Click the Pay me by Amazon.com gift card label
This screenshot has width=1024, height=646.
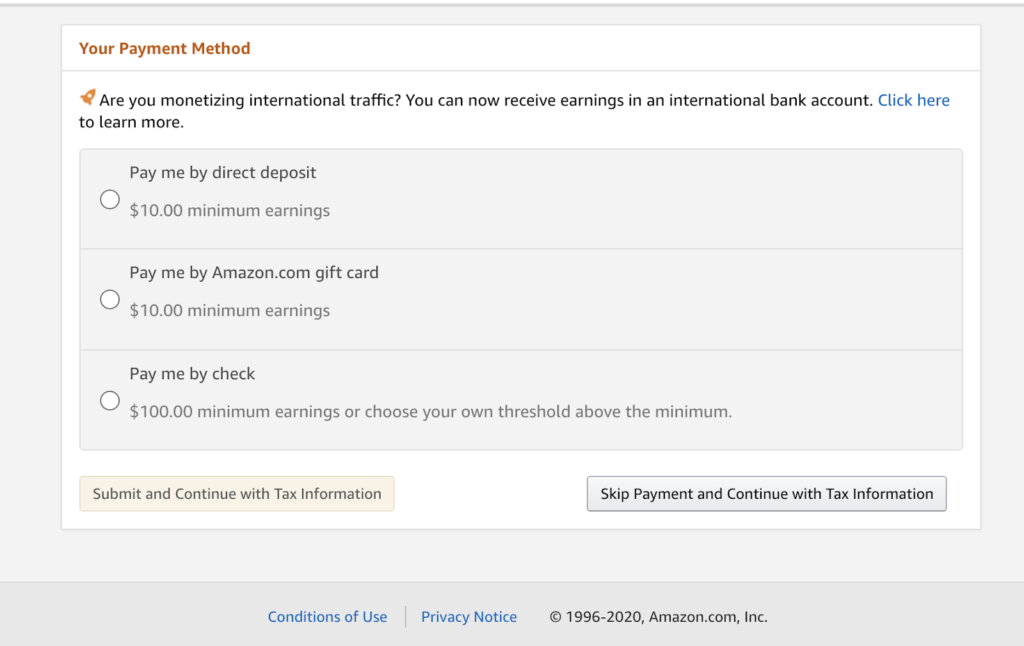(x=254, y=272)
